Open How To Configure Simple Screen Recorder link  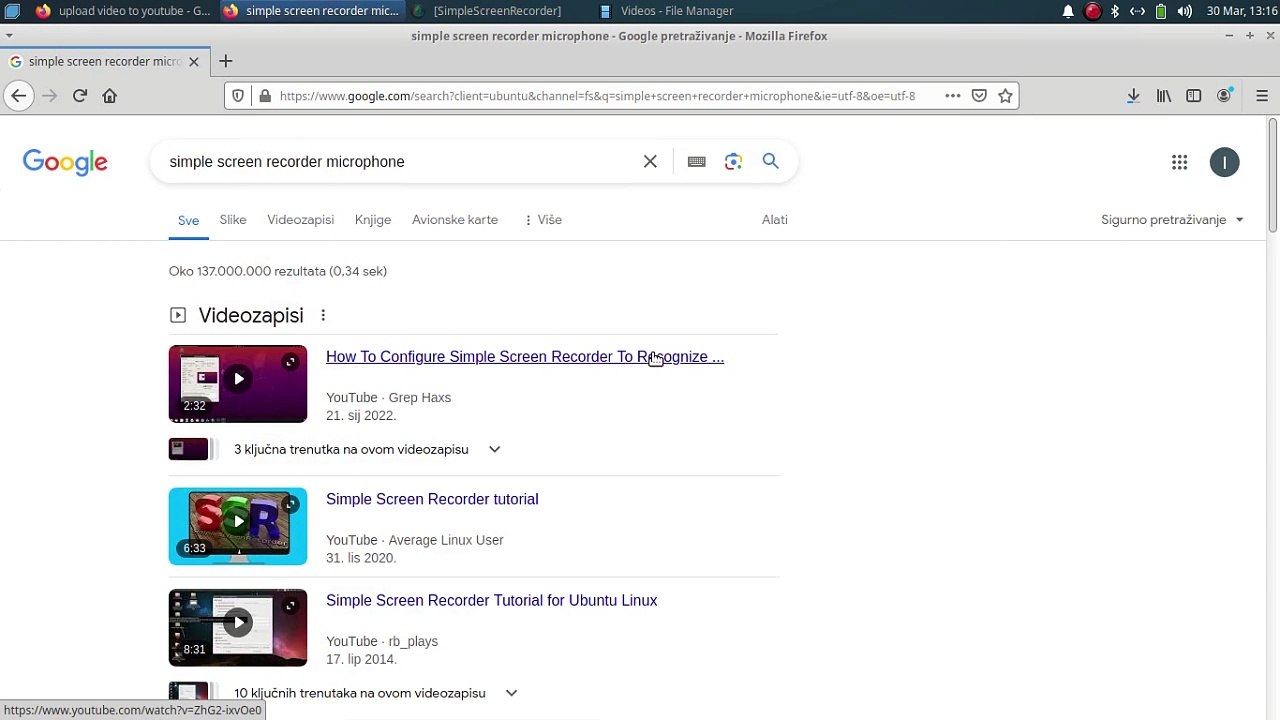[x=525, y=357]
